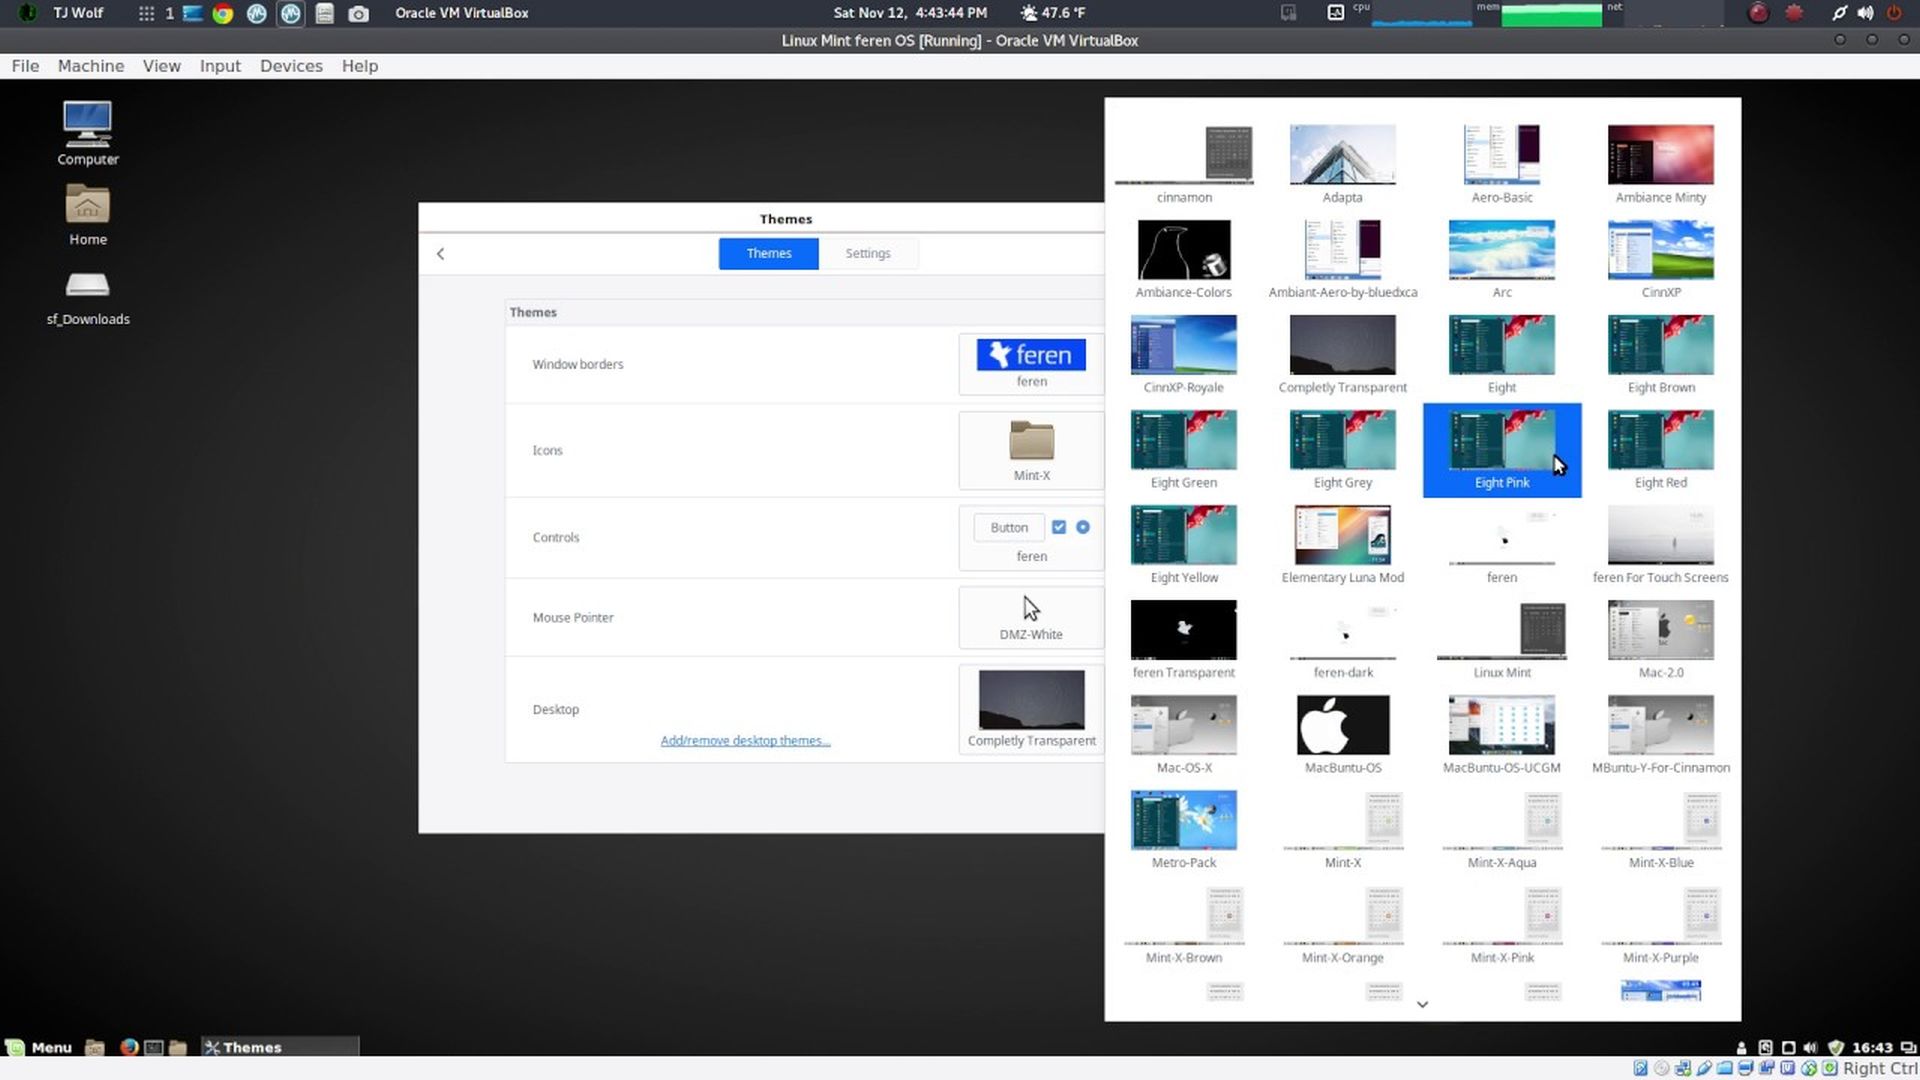This screenshot has width=1920, height=1080.
Task: Open VirtualBox File menu
Action: pos(25,66)
